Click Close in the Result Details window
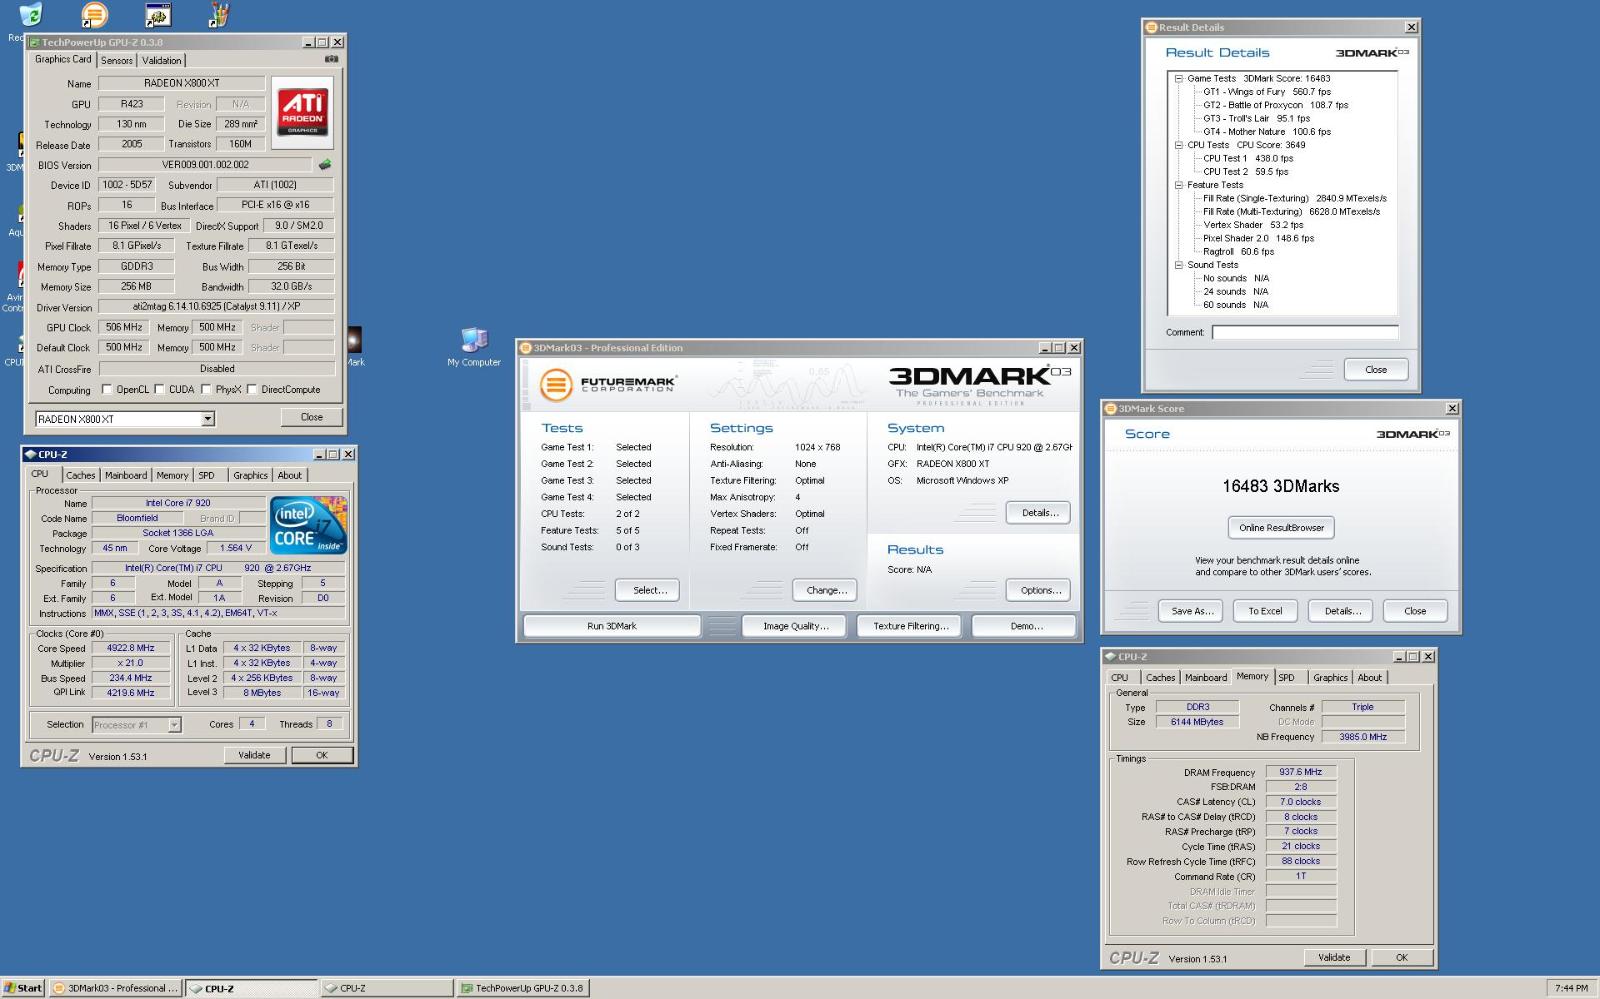The height and width of the screenshot is (999, 1600). point(1376,369)
